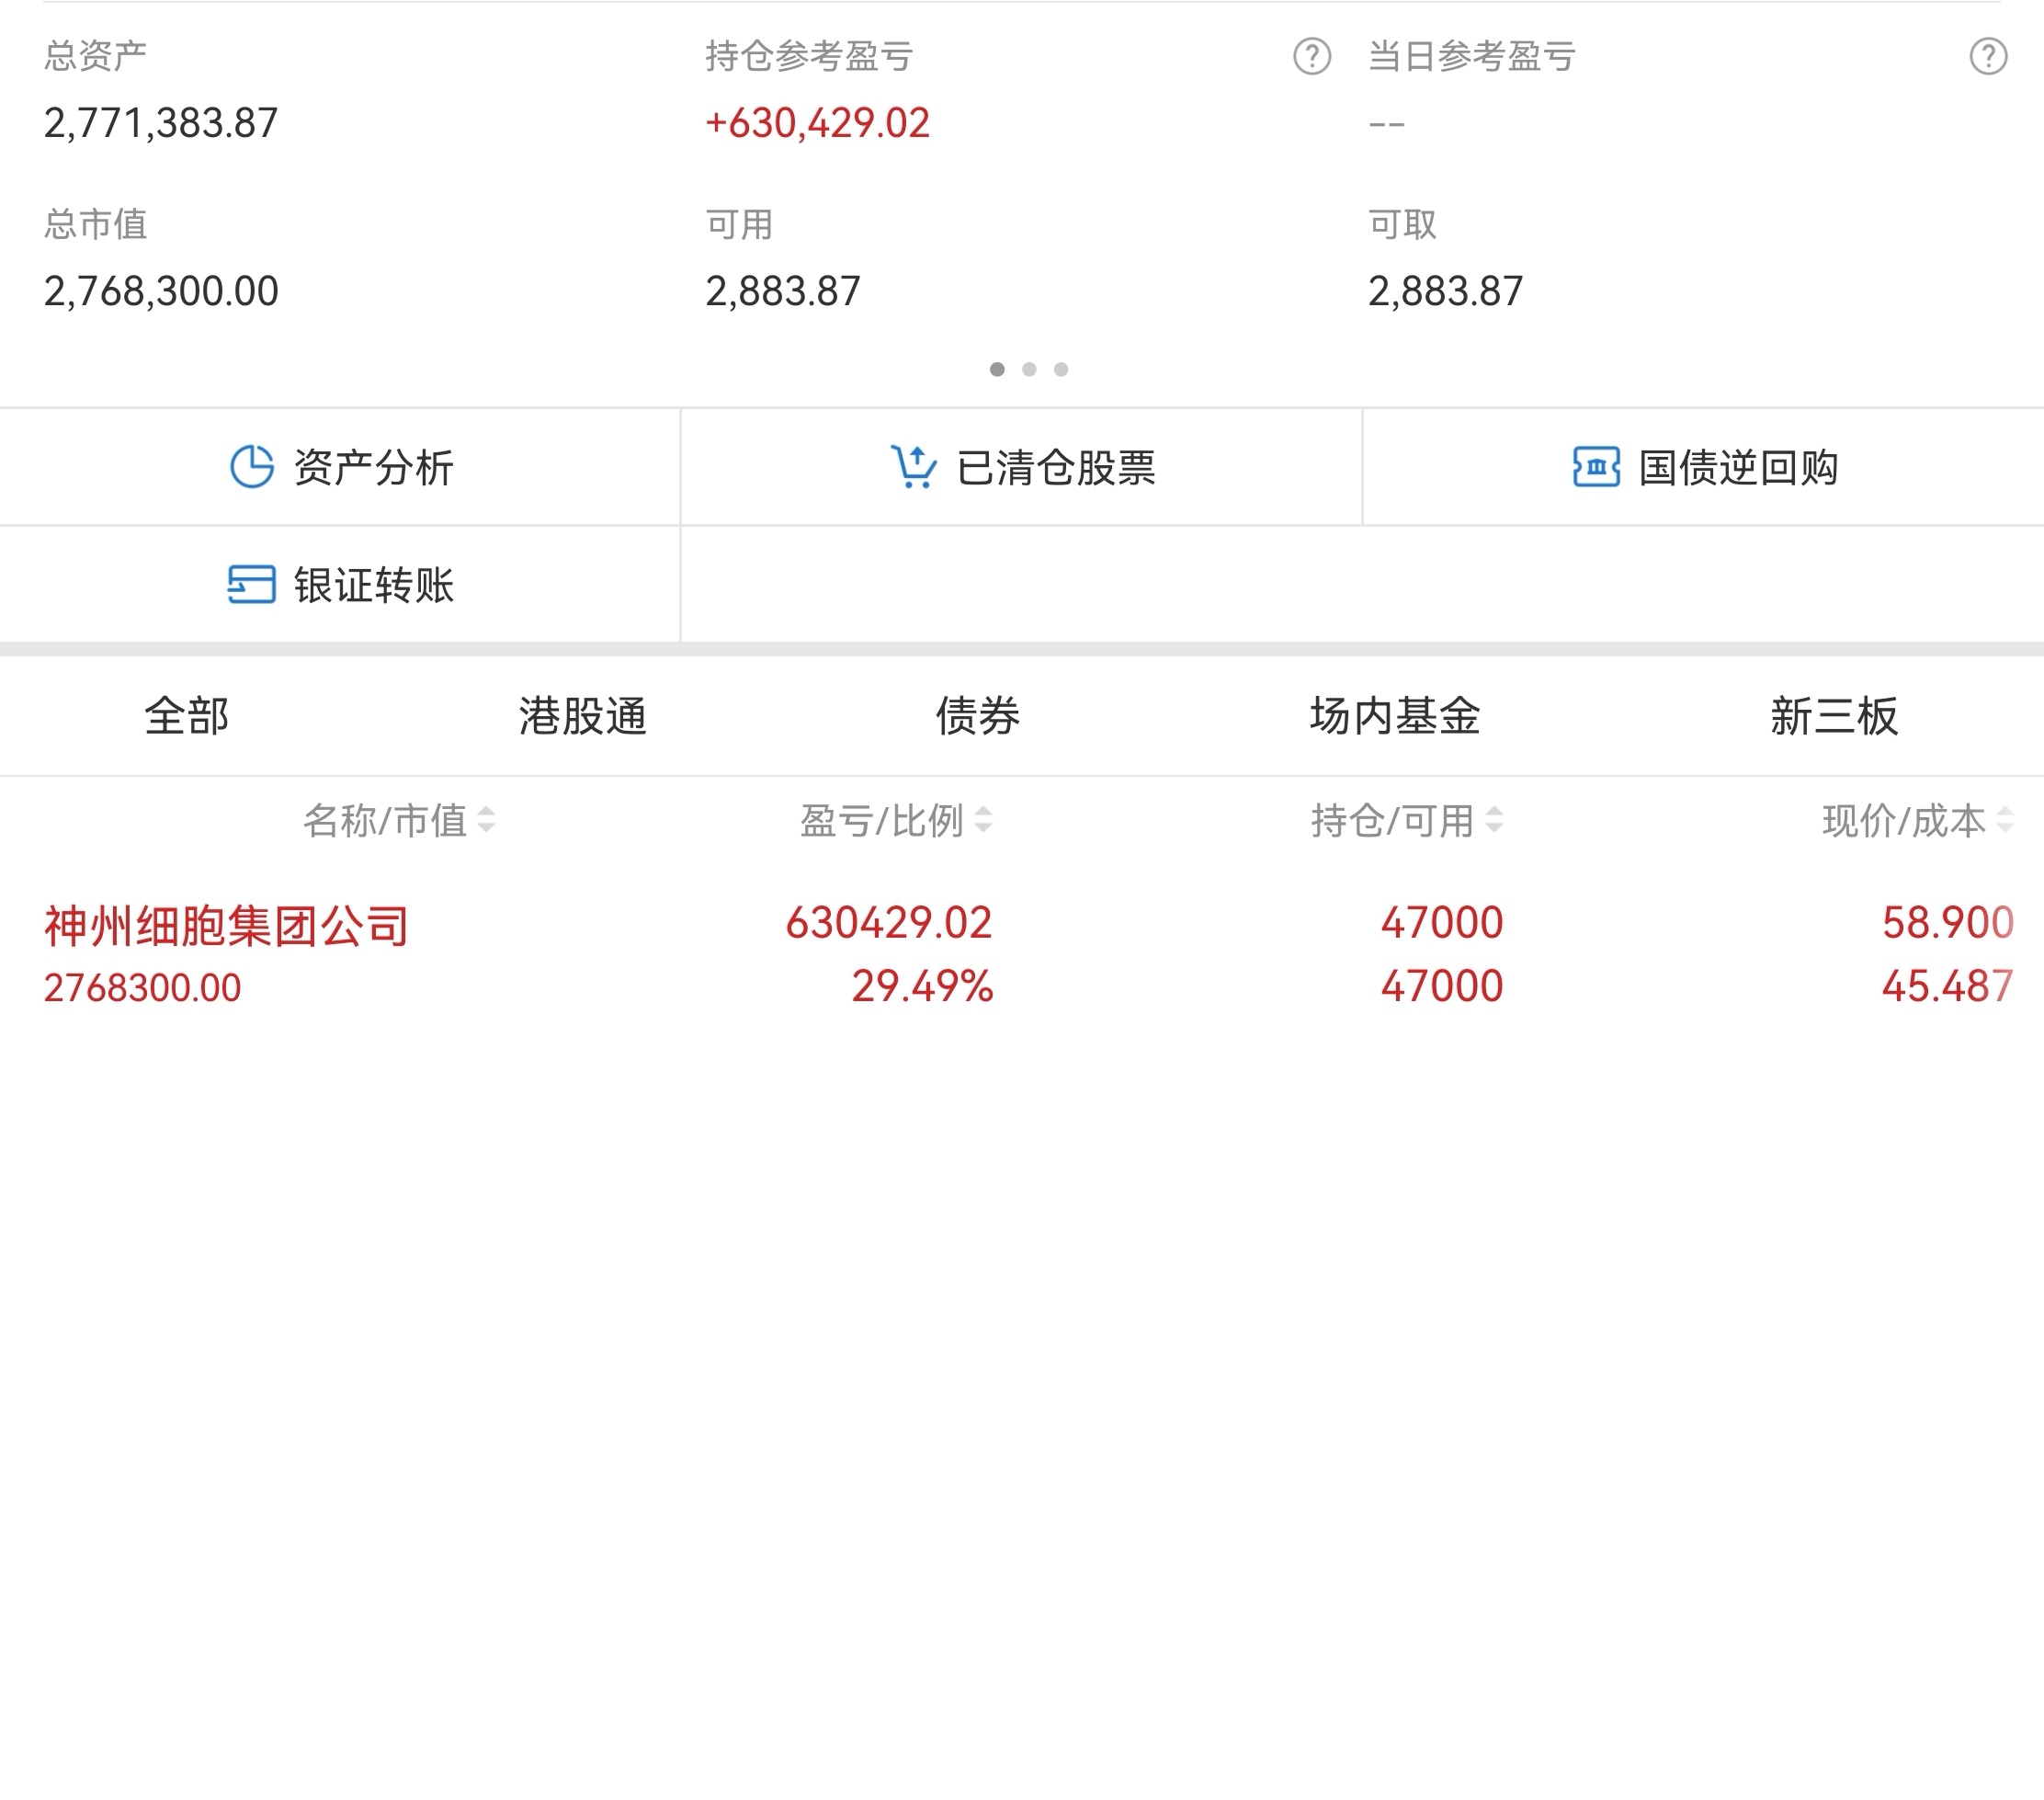Tap cost price 45.487
This screenshot has height=1800, width=2044.
click(1947, 986)
